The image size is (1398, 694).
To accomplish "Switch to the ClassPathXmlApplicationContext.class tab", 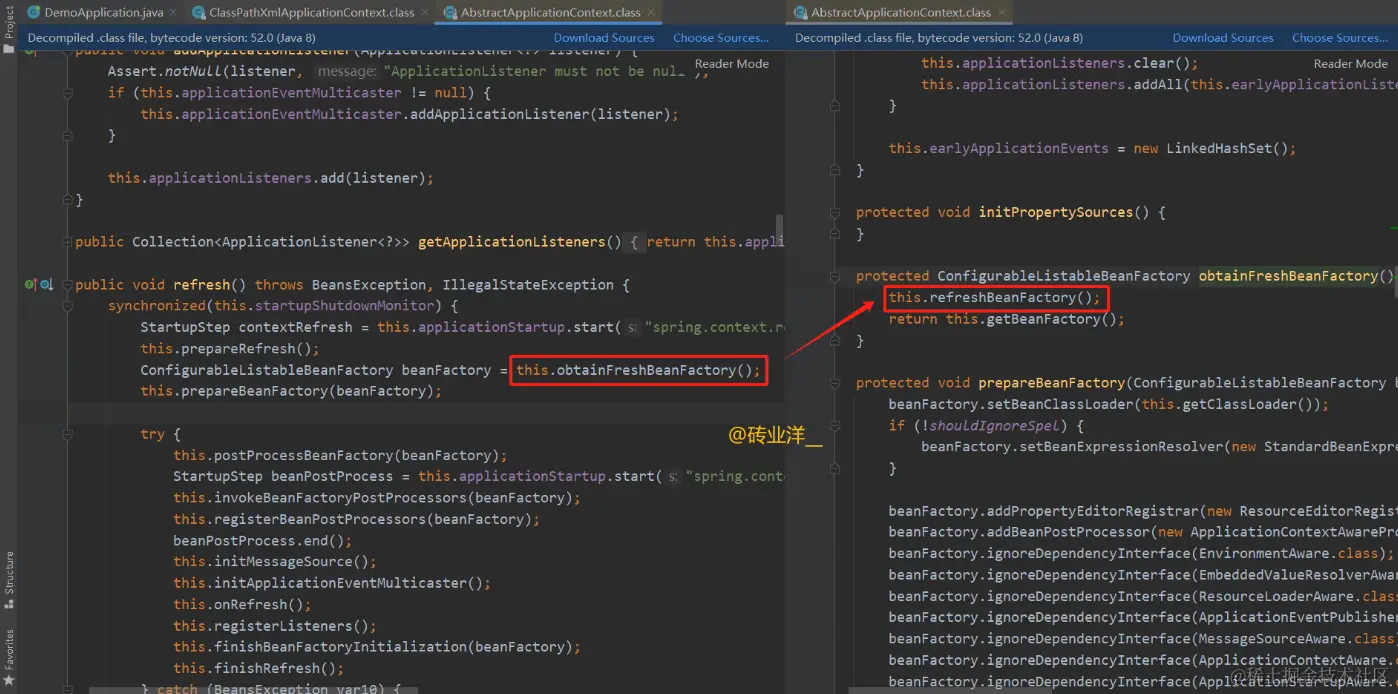I will click(312, 13).
